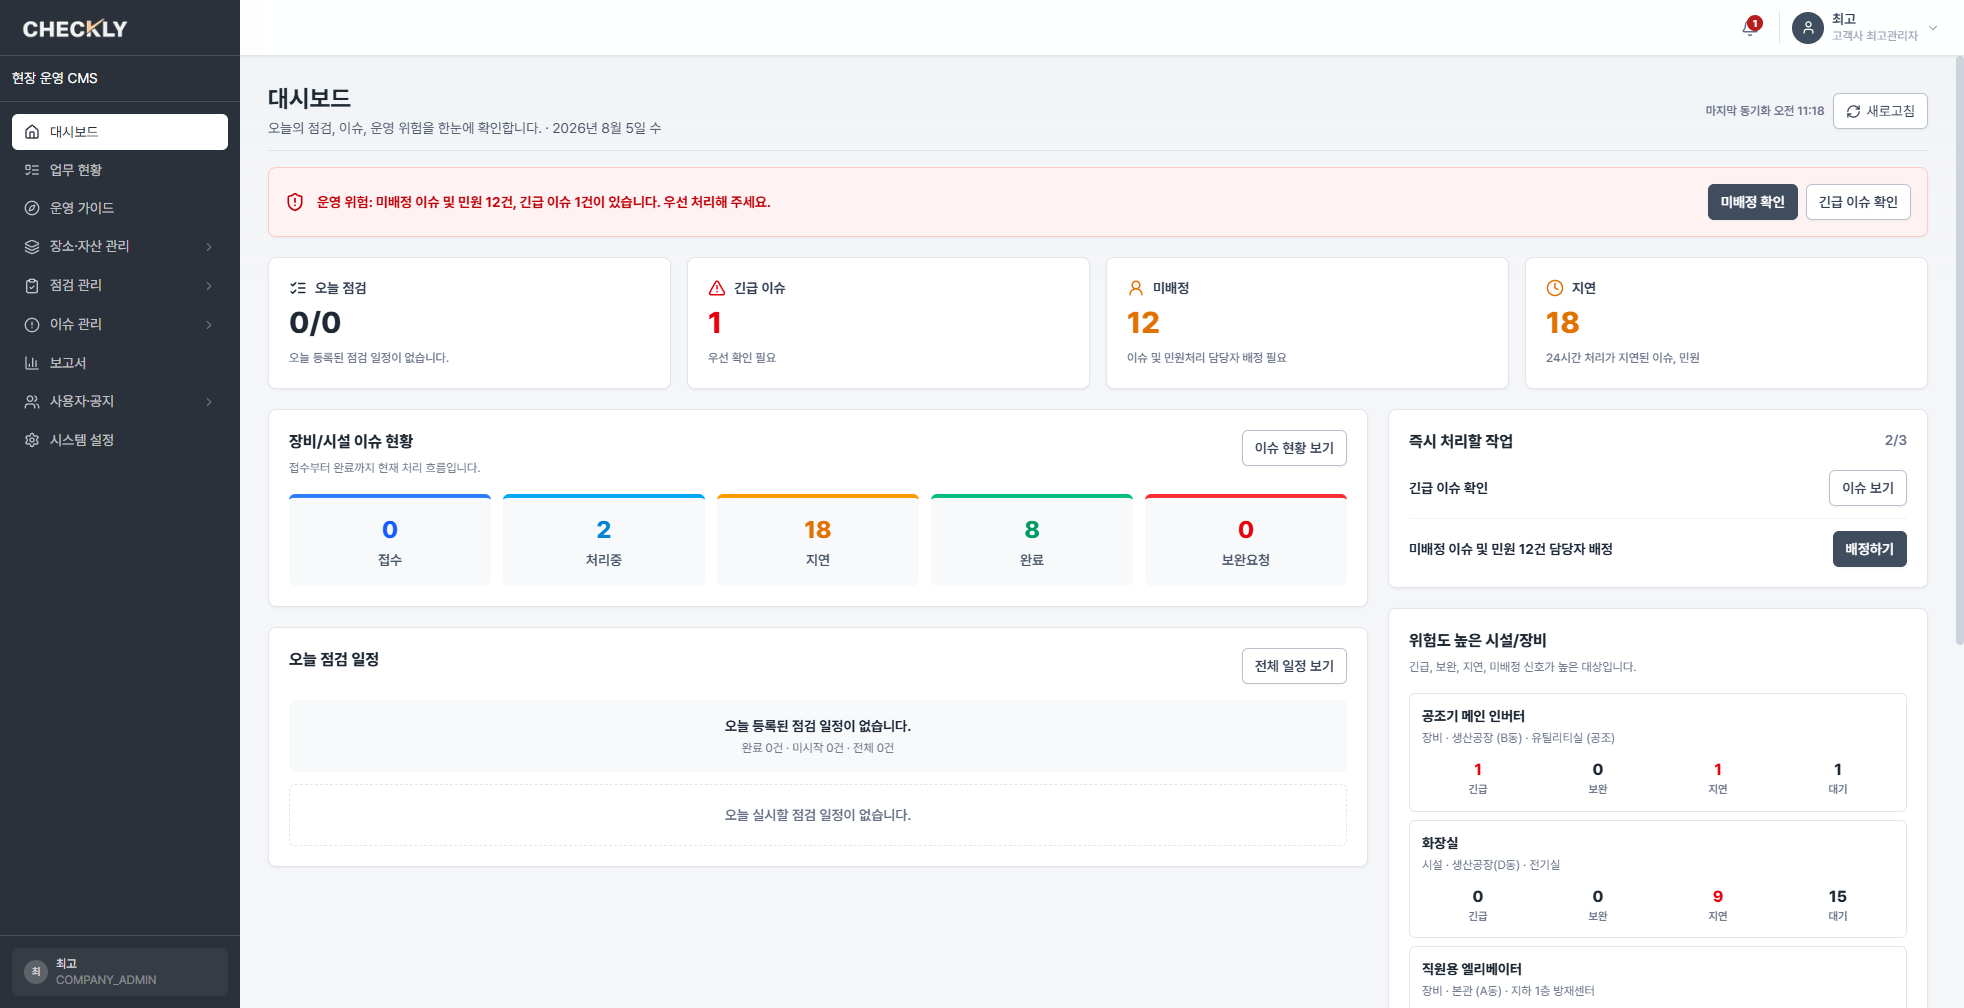This screenshot has height=1008, width=1964.
Task: Open the 지연 18 status tile
Action: pos(818,540)
